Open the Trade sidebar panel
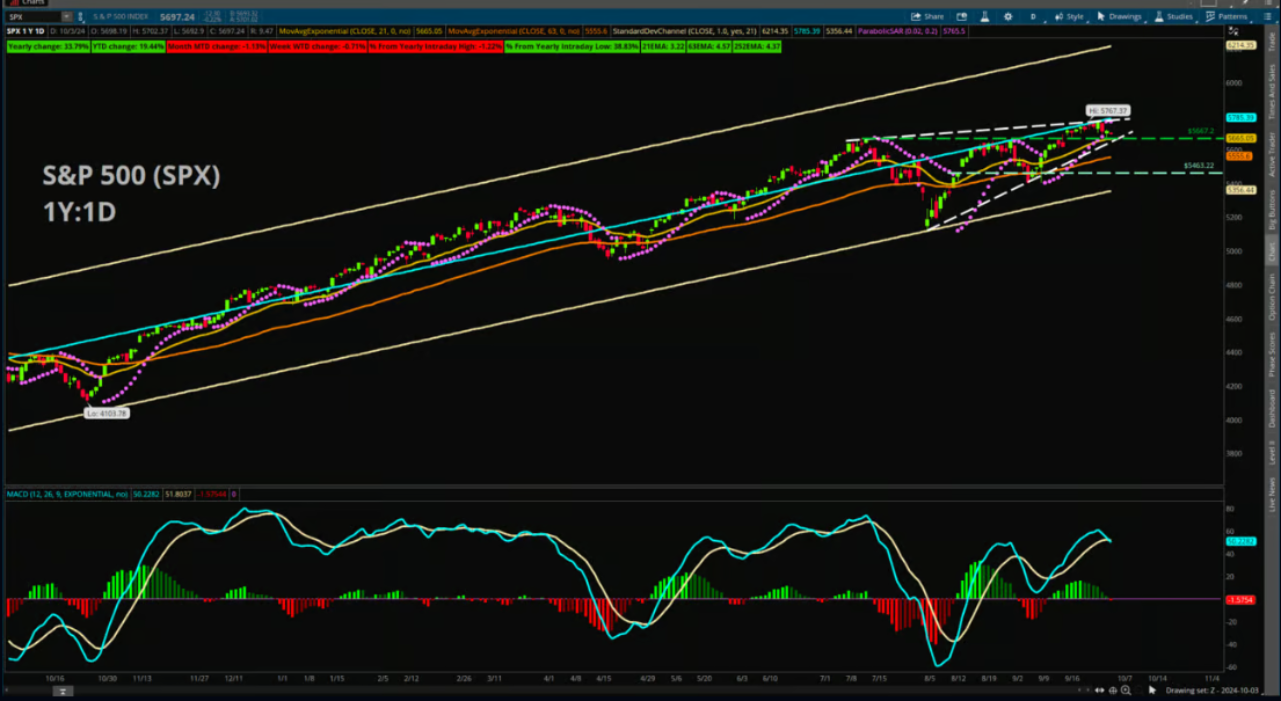The width and height of the screenshot is (1281, 701). coord(1272,40)
